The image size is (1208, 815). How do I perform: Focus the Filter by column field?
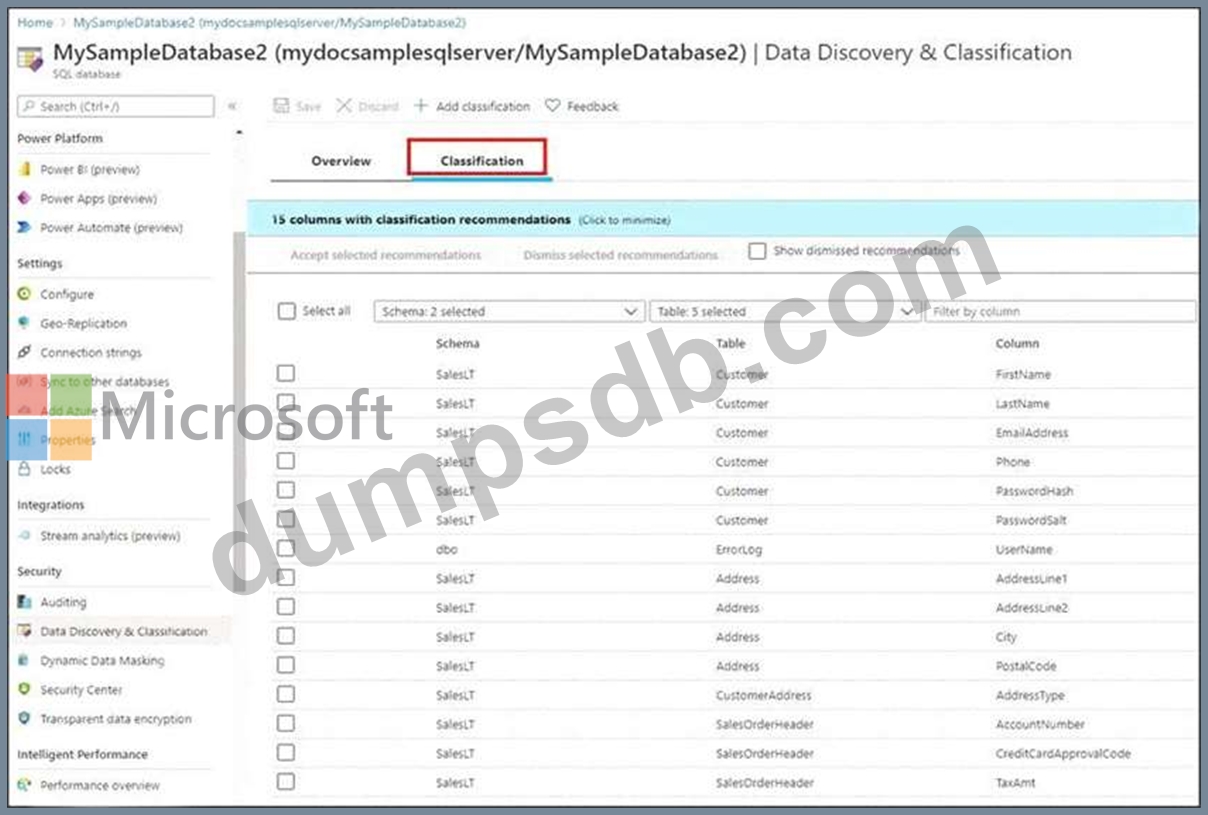point(1060,312)
